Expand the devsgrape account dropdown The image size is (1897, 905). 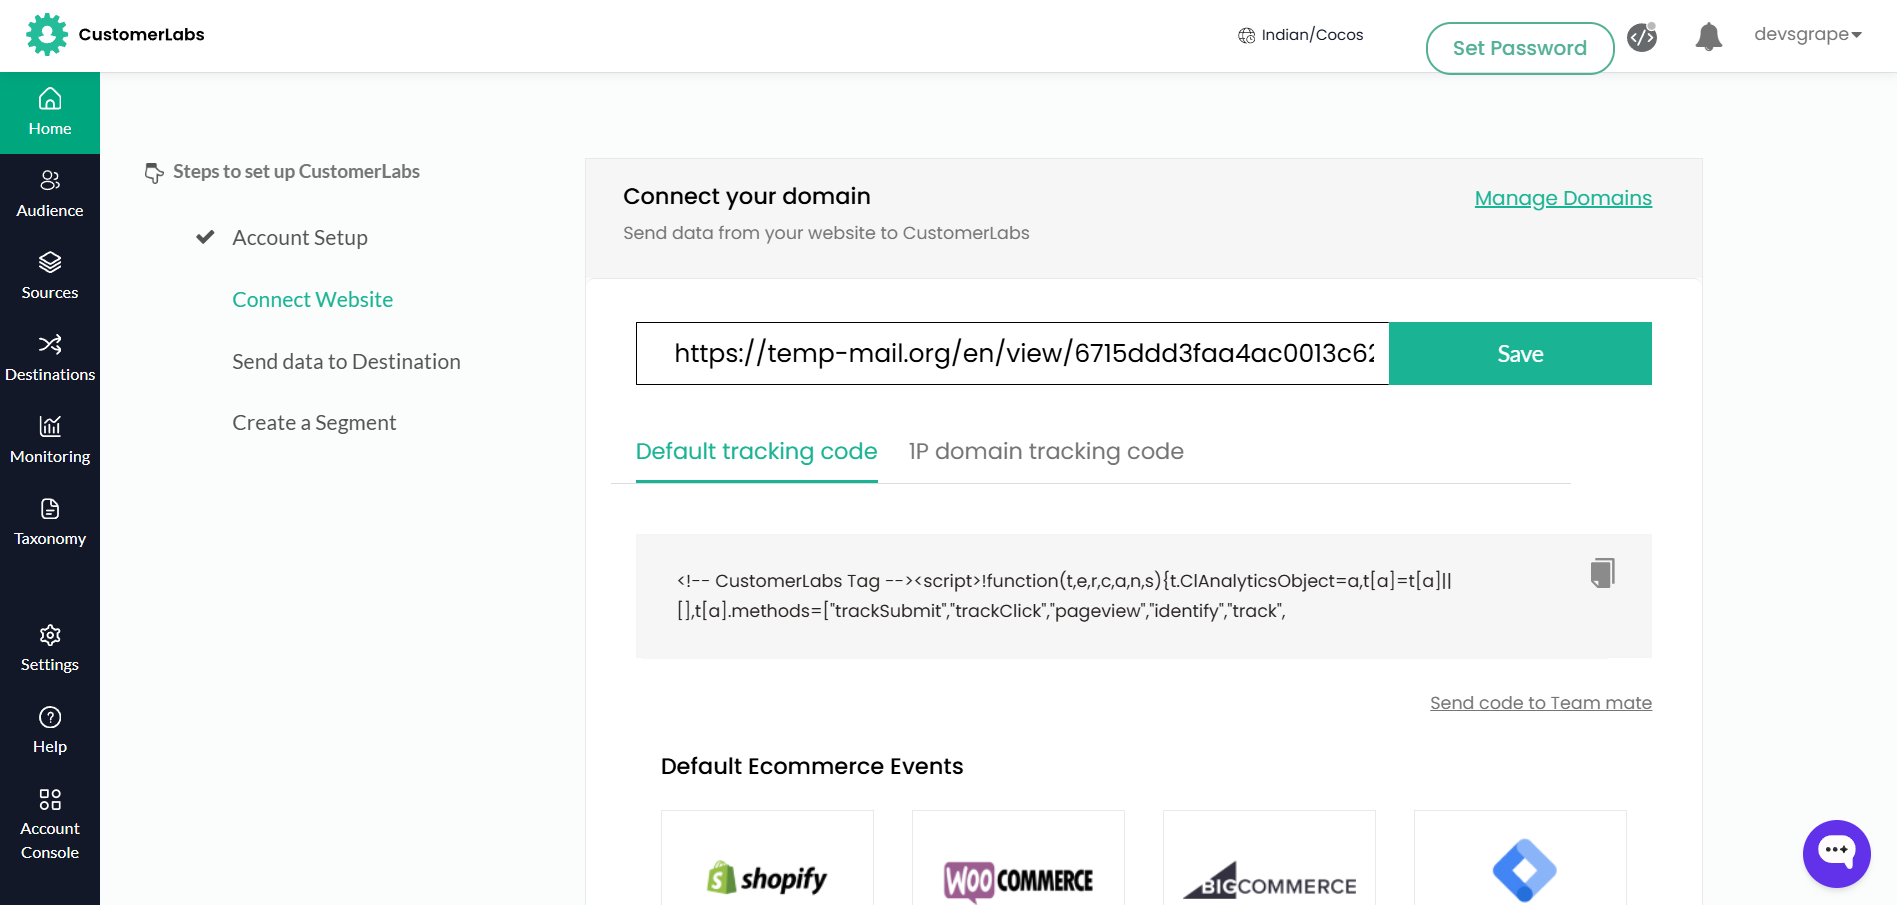[1807, 34]
